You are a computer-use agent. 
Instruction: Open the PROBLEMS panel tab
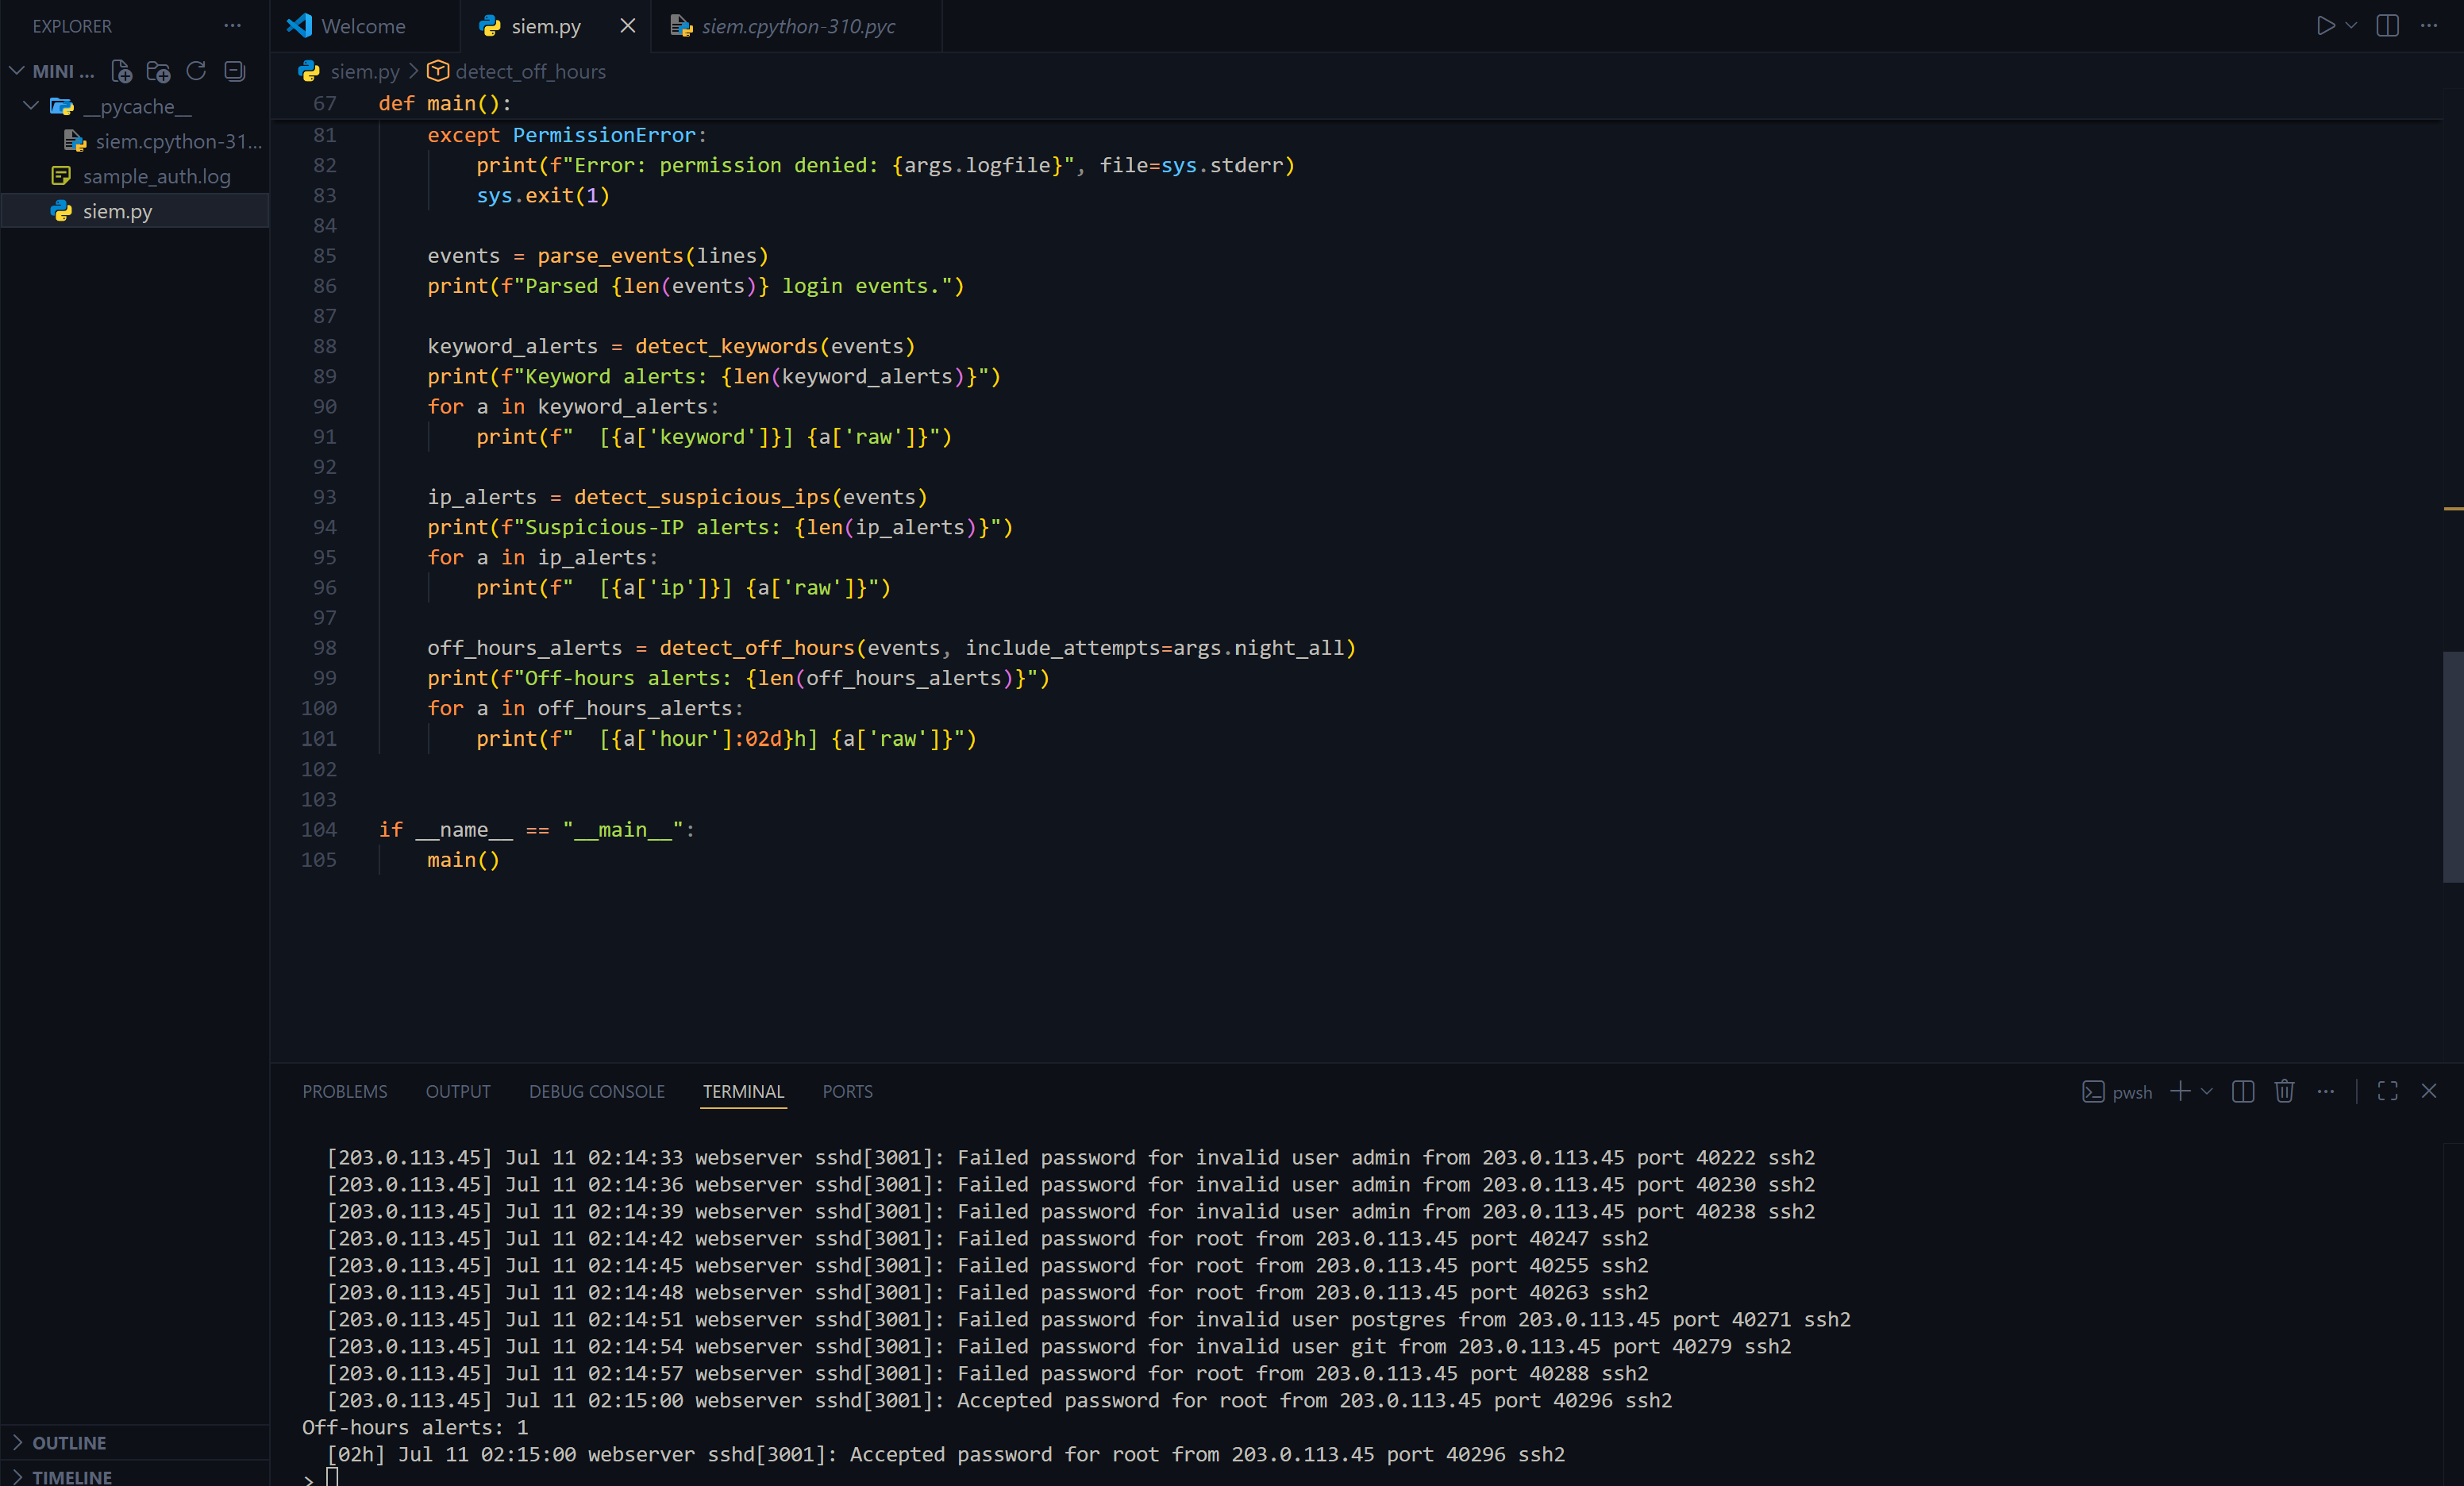[x=345, y=1091]
